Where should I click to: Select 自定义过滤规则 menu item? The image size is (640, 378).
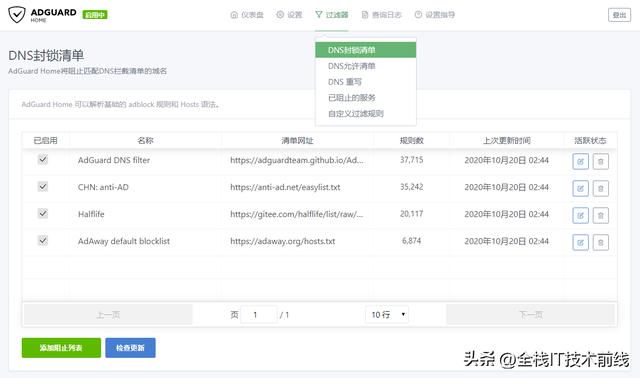pos(366,113)
